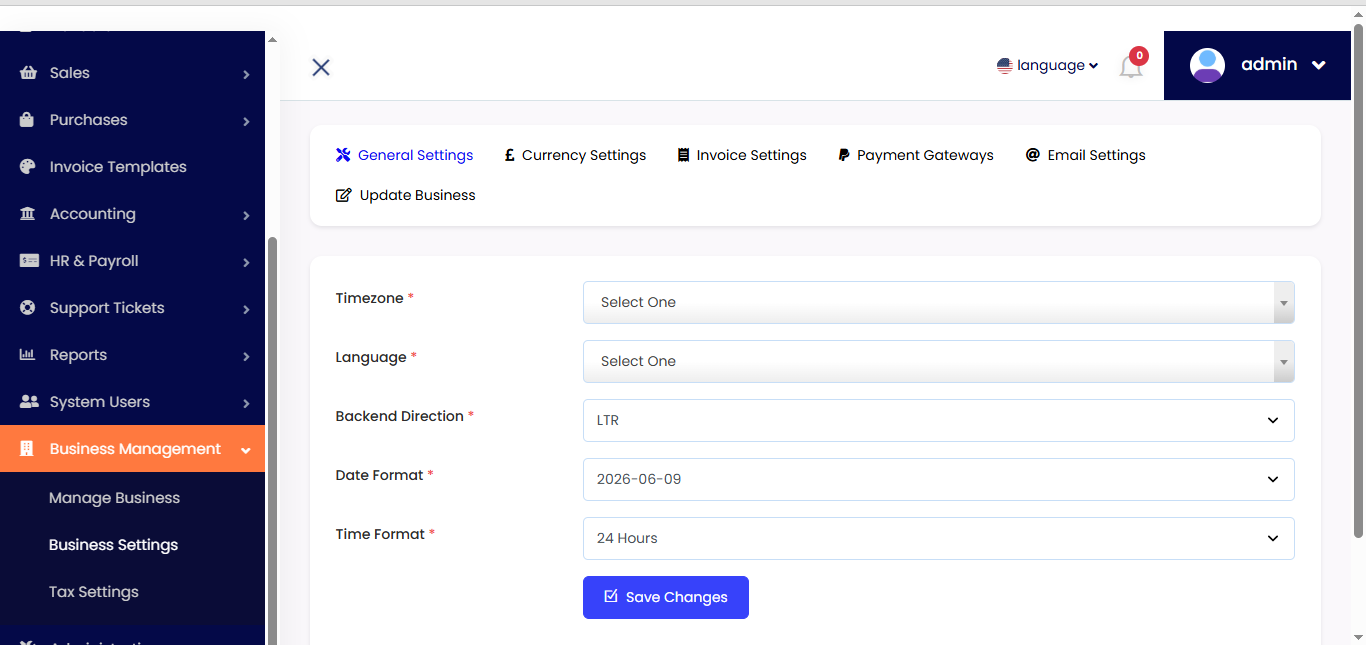Switch to Payment Gateways tab

tap(916, 155)
